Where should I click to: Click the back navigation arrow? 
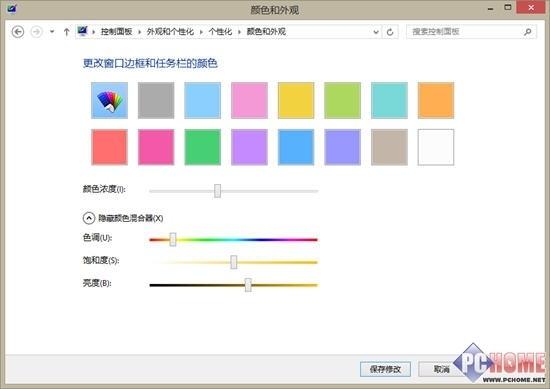(18, 32)
